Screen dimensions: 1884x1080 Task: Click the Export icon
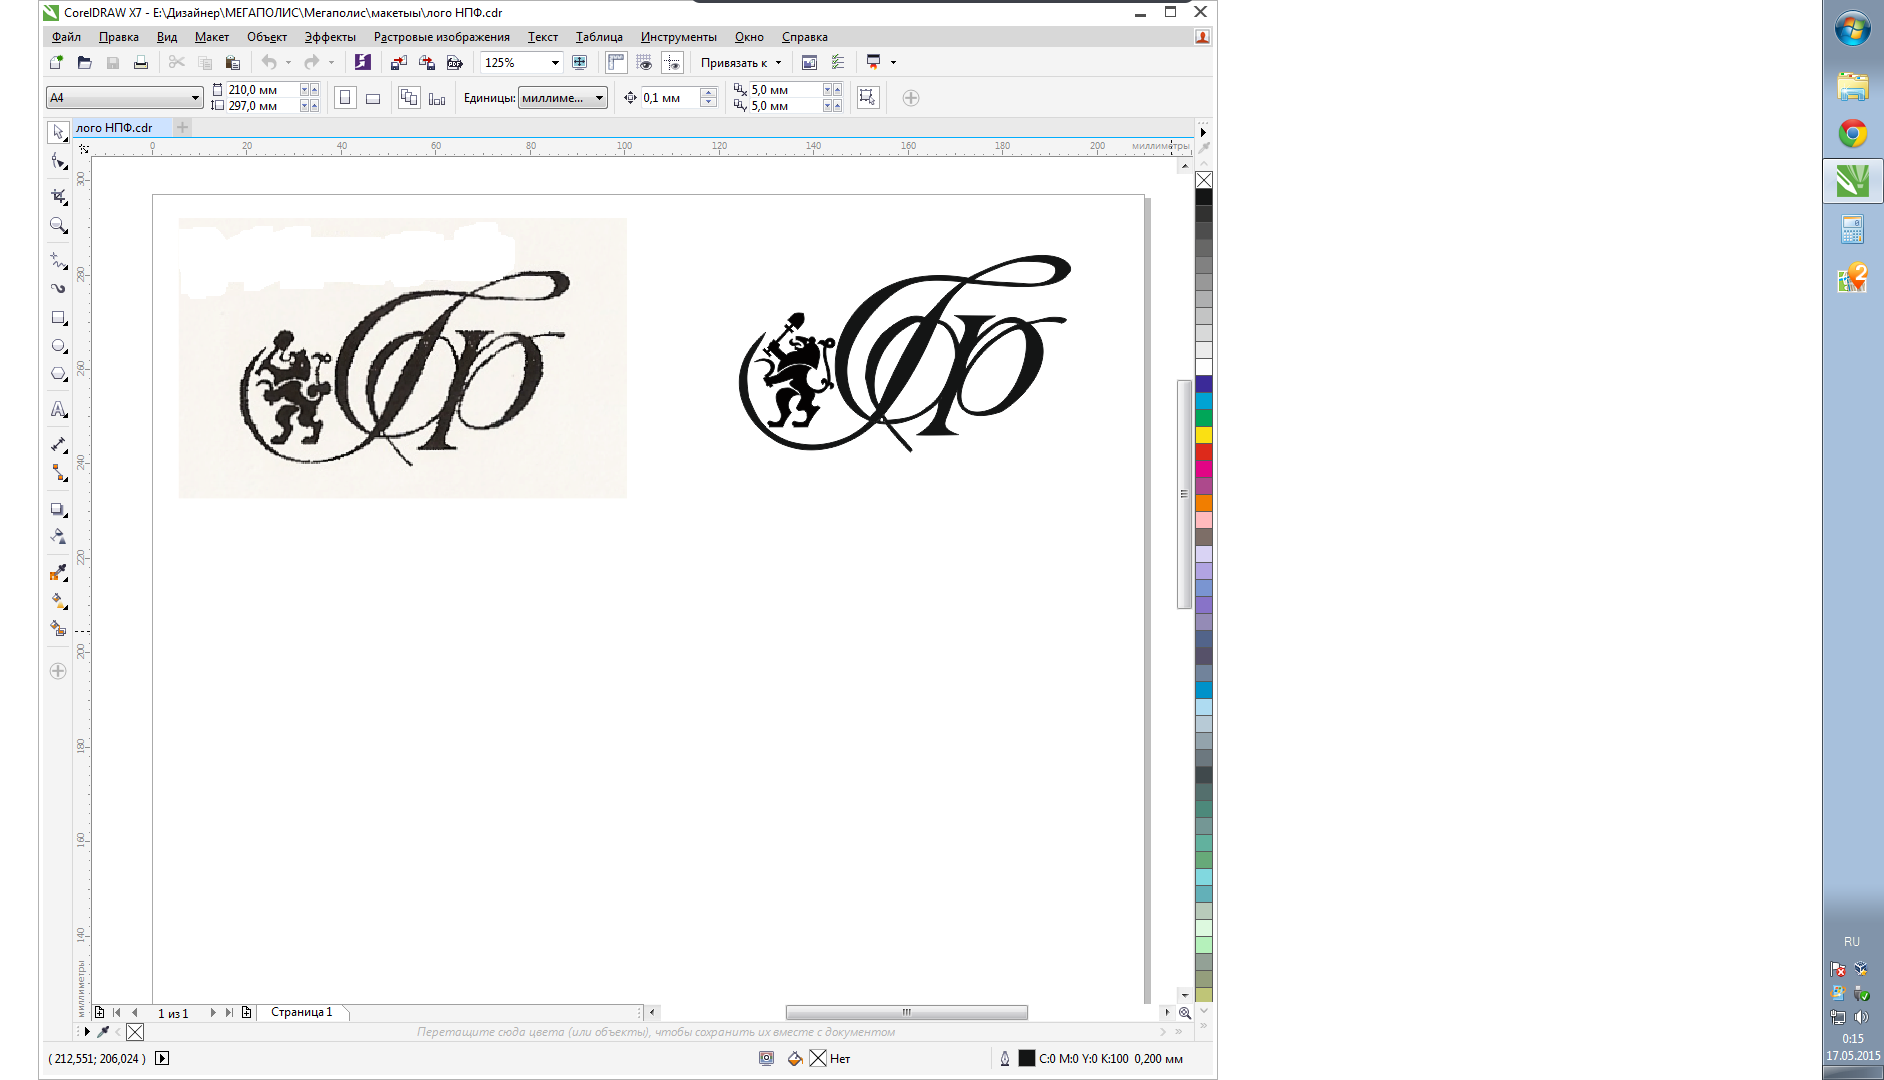[427, 62]
